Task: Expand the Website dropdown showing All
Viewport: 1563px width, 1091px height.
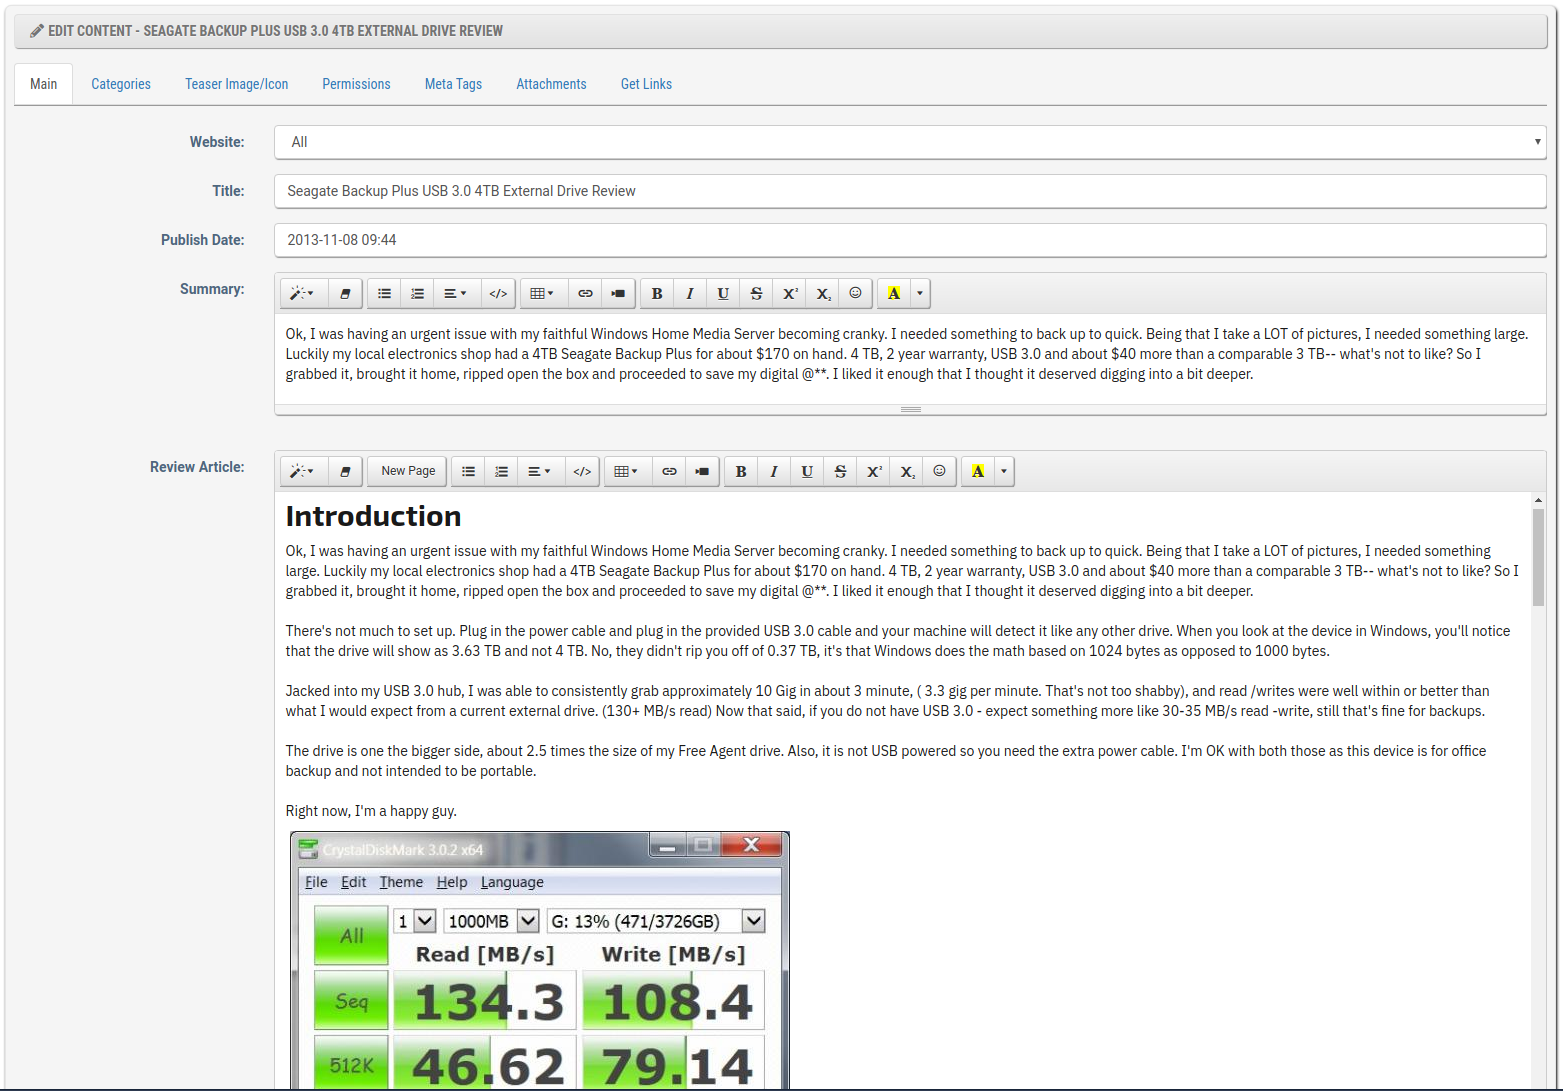Action: coord(910,142)
